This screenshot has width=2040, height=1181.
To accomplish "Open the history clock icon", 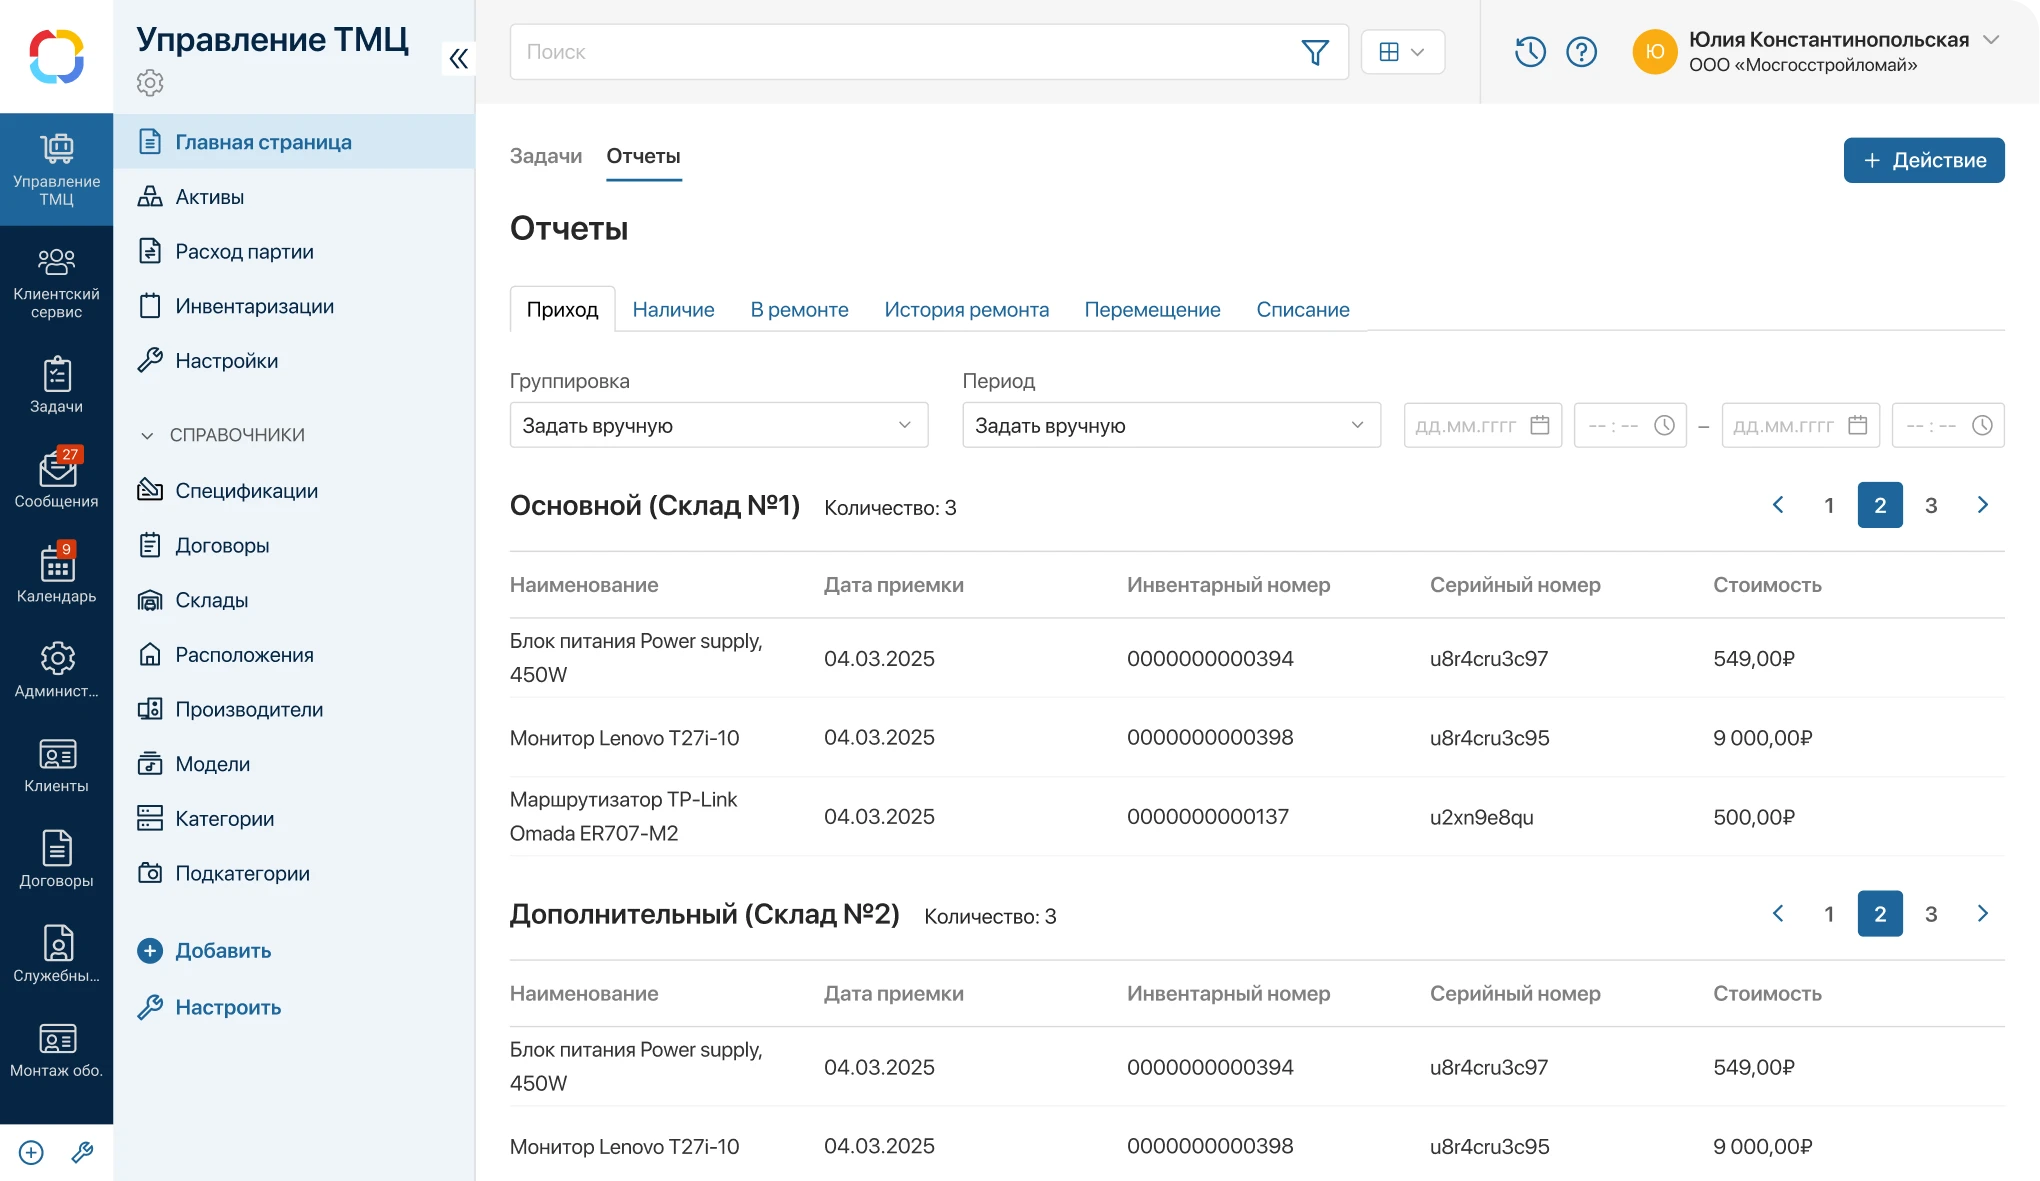I will 1529,51.
